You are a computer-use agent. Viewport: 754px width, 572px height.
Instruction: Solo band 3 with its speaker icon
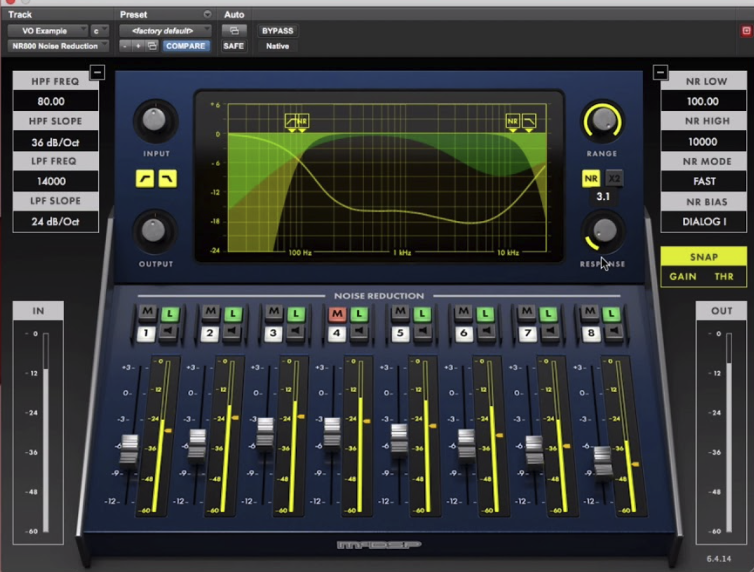click(x=295, y=331)
